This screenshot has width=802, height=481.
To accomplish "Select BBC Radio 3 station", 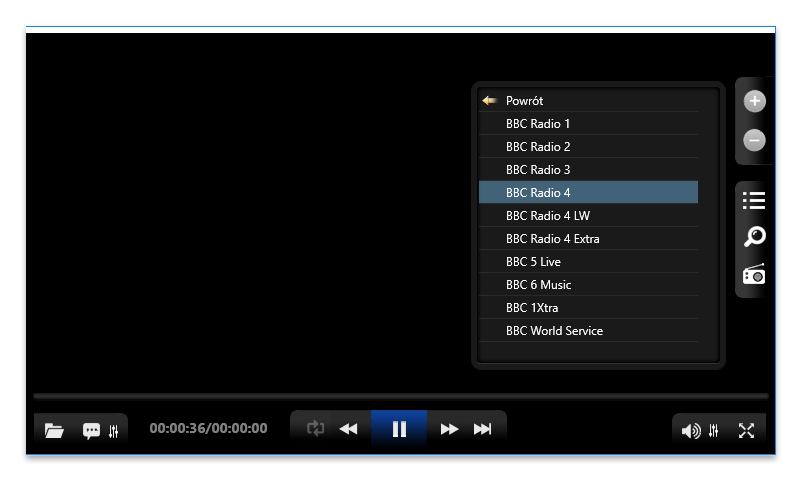I will [x=588, y=169].
